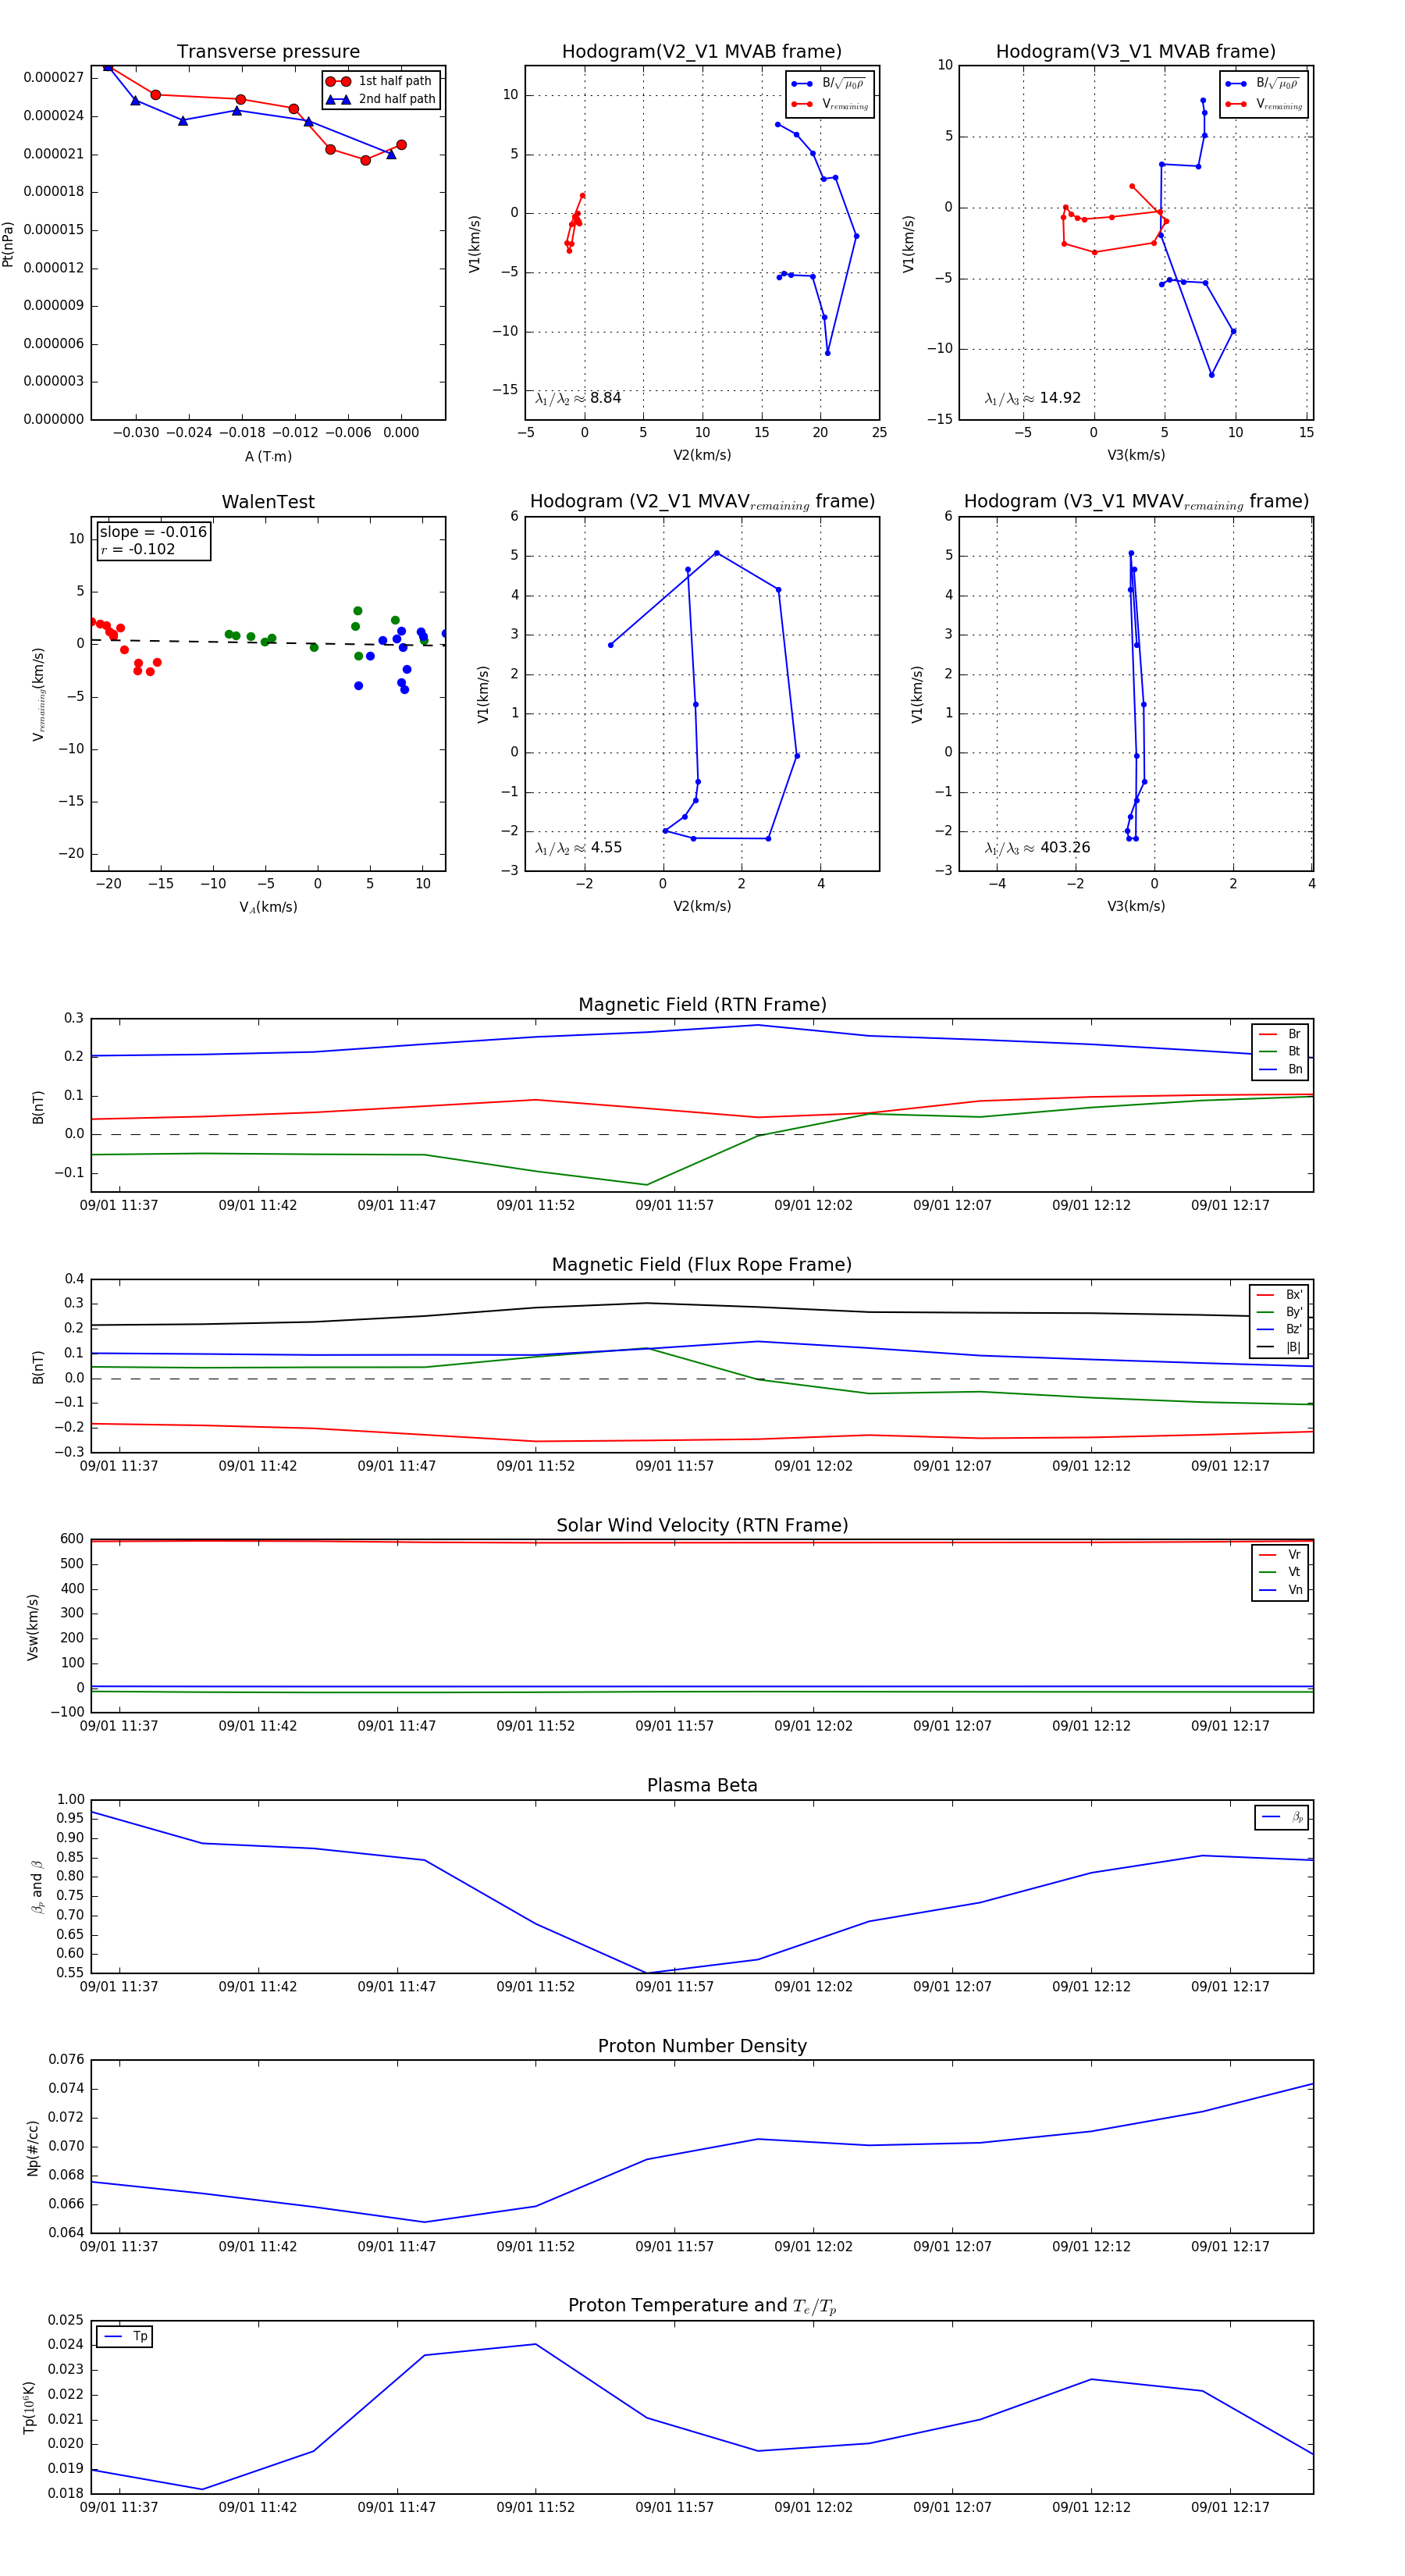Click the Vn legend entry

pyautogui.click(x=1280, y=1590)
